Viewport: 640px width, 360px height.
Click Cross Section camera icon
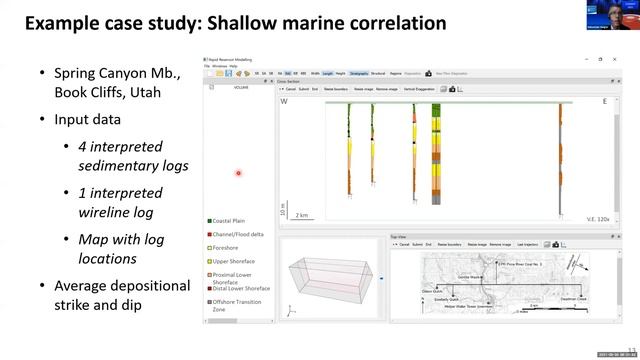[x=452, y=89]
